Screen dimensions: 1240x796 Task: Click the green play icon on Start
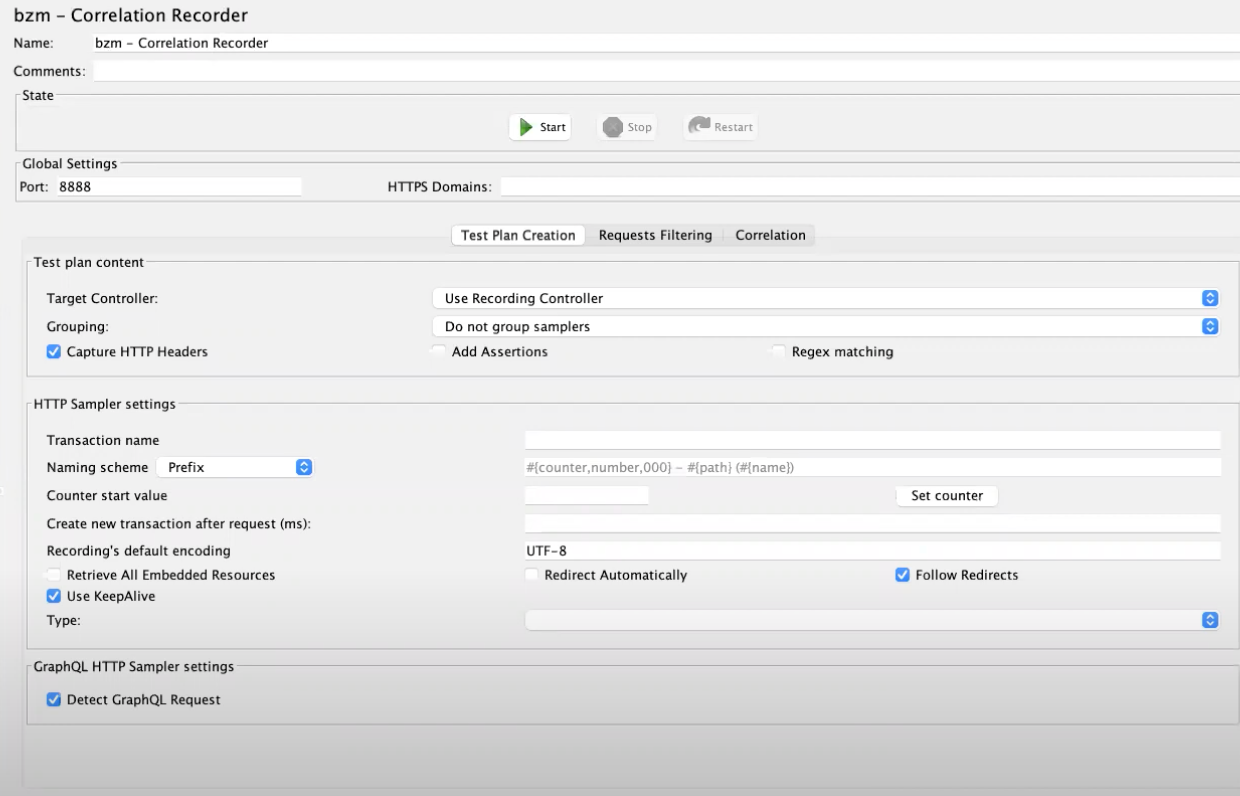pyautogui.click(x=526, y=127)
